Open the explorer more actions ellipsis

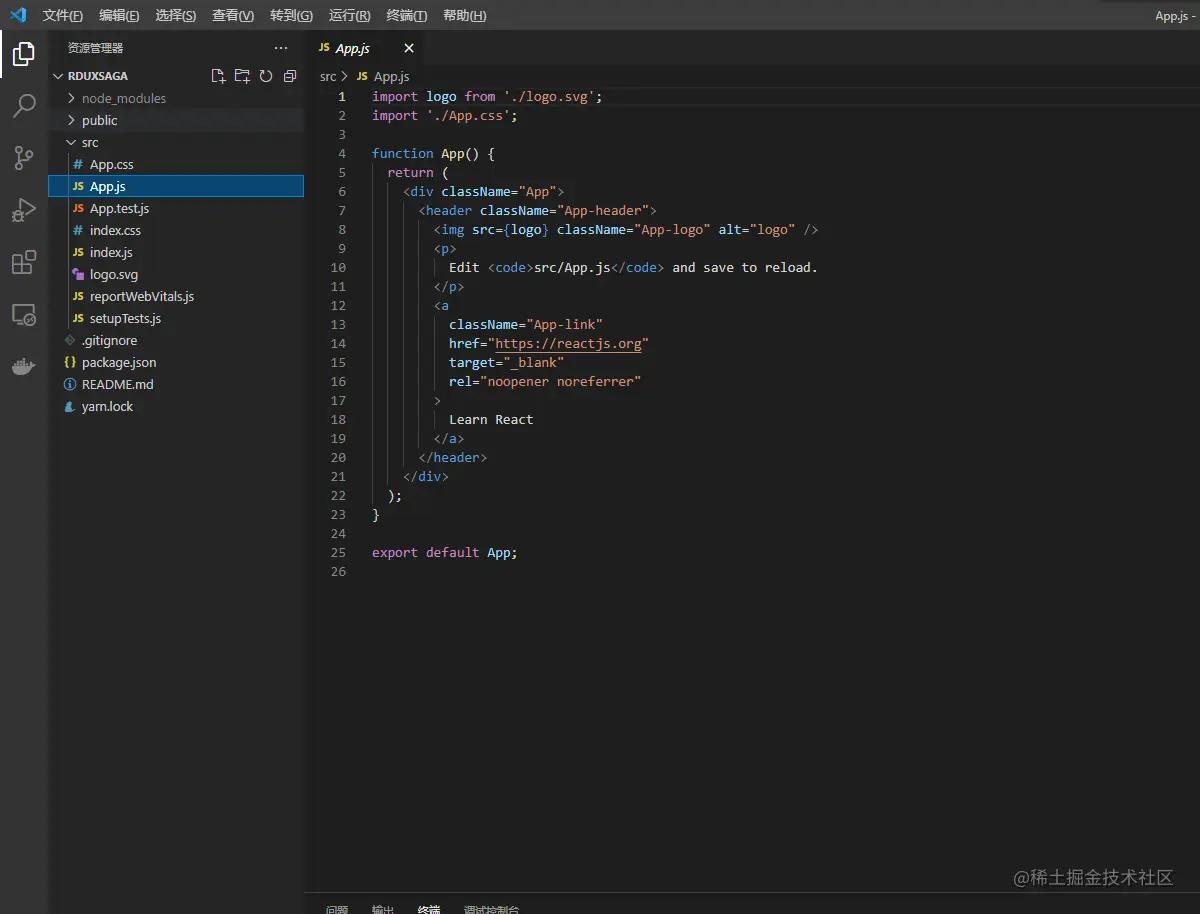[x=281, y=47]
